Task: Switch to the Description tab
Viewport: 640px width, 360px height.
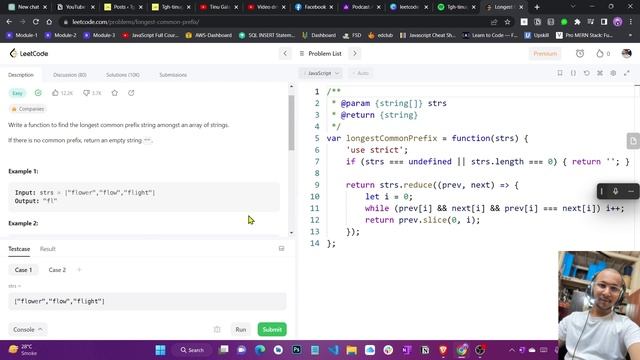Action: tap(21, 75)
